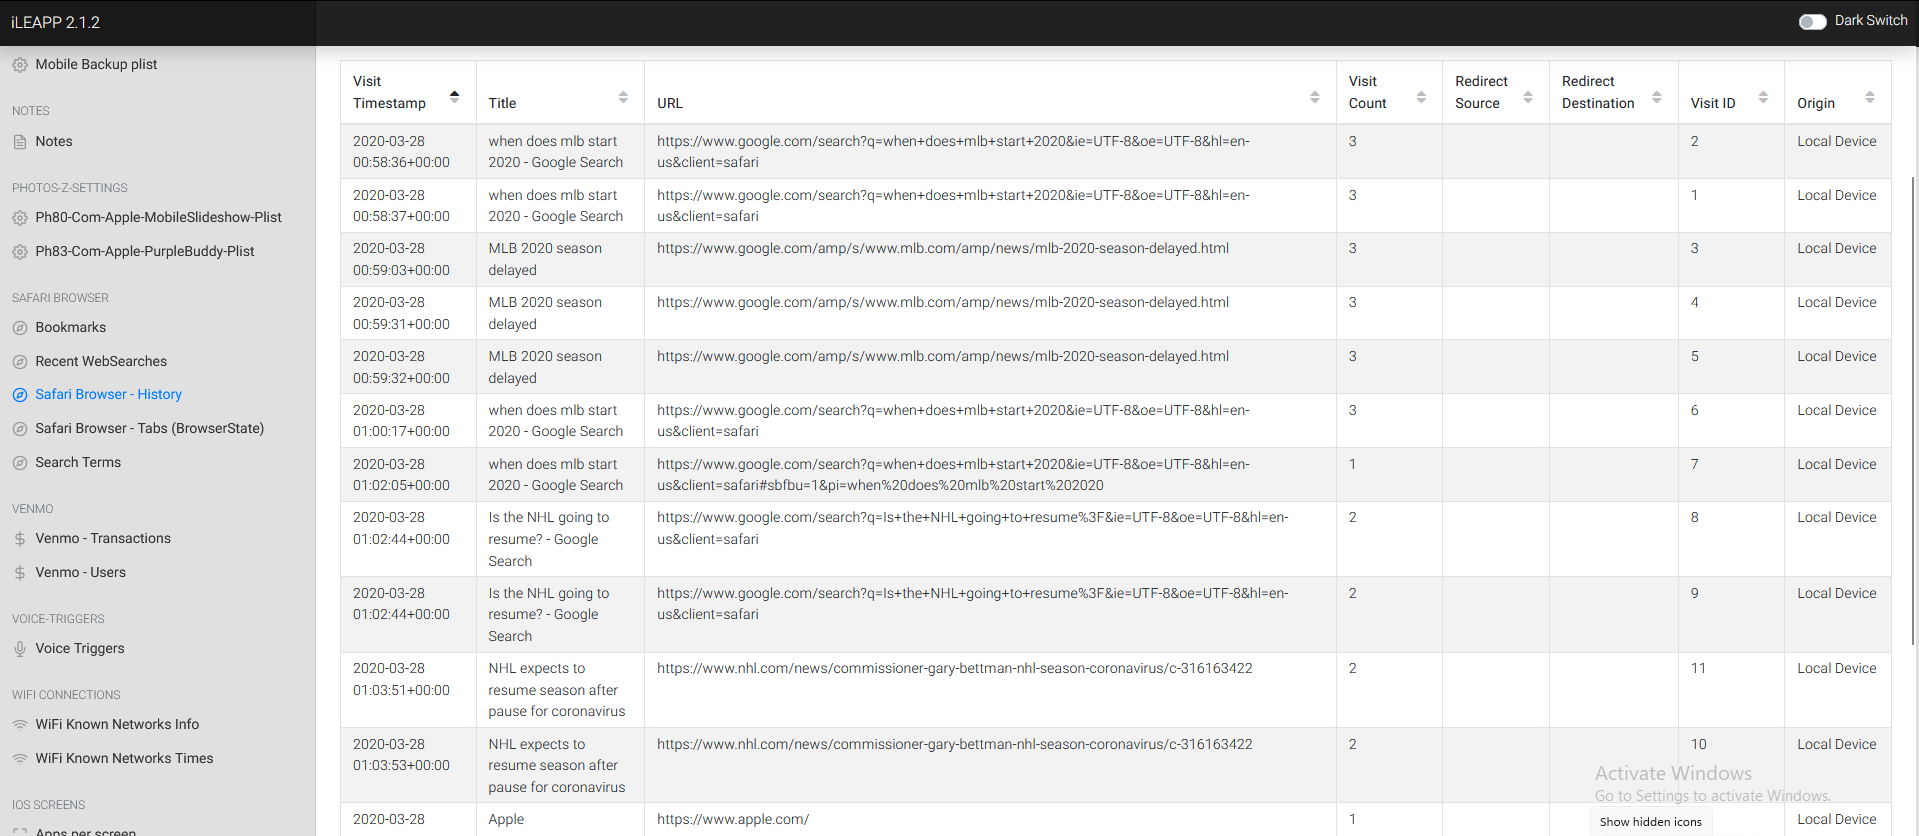Click compass icon next to Safari Browser - Tabs

coord(20,429)
